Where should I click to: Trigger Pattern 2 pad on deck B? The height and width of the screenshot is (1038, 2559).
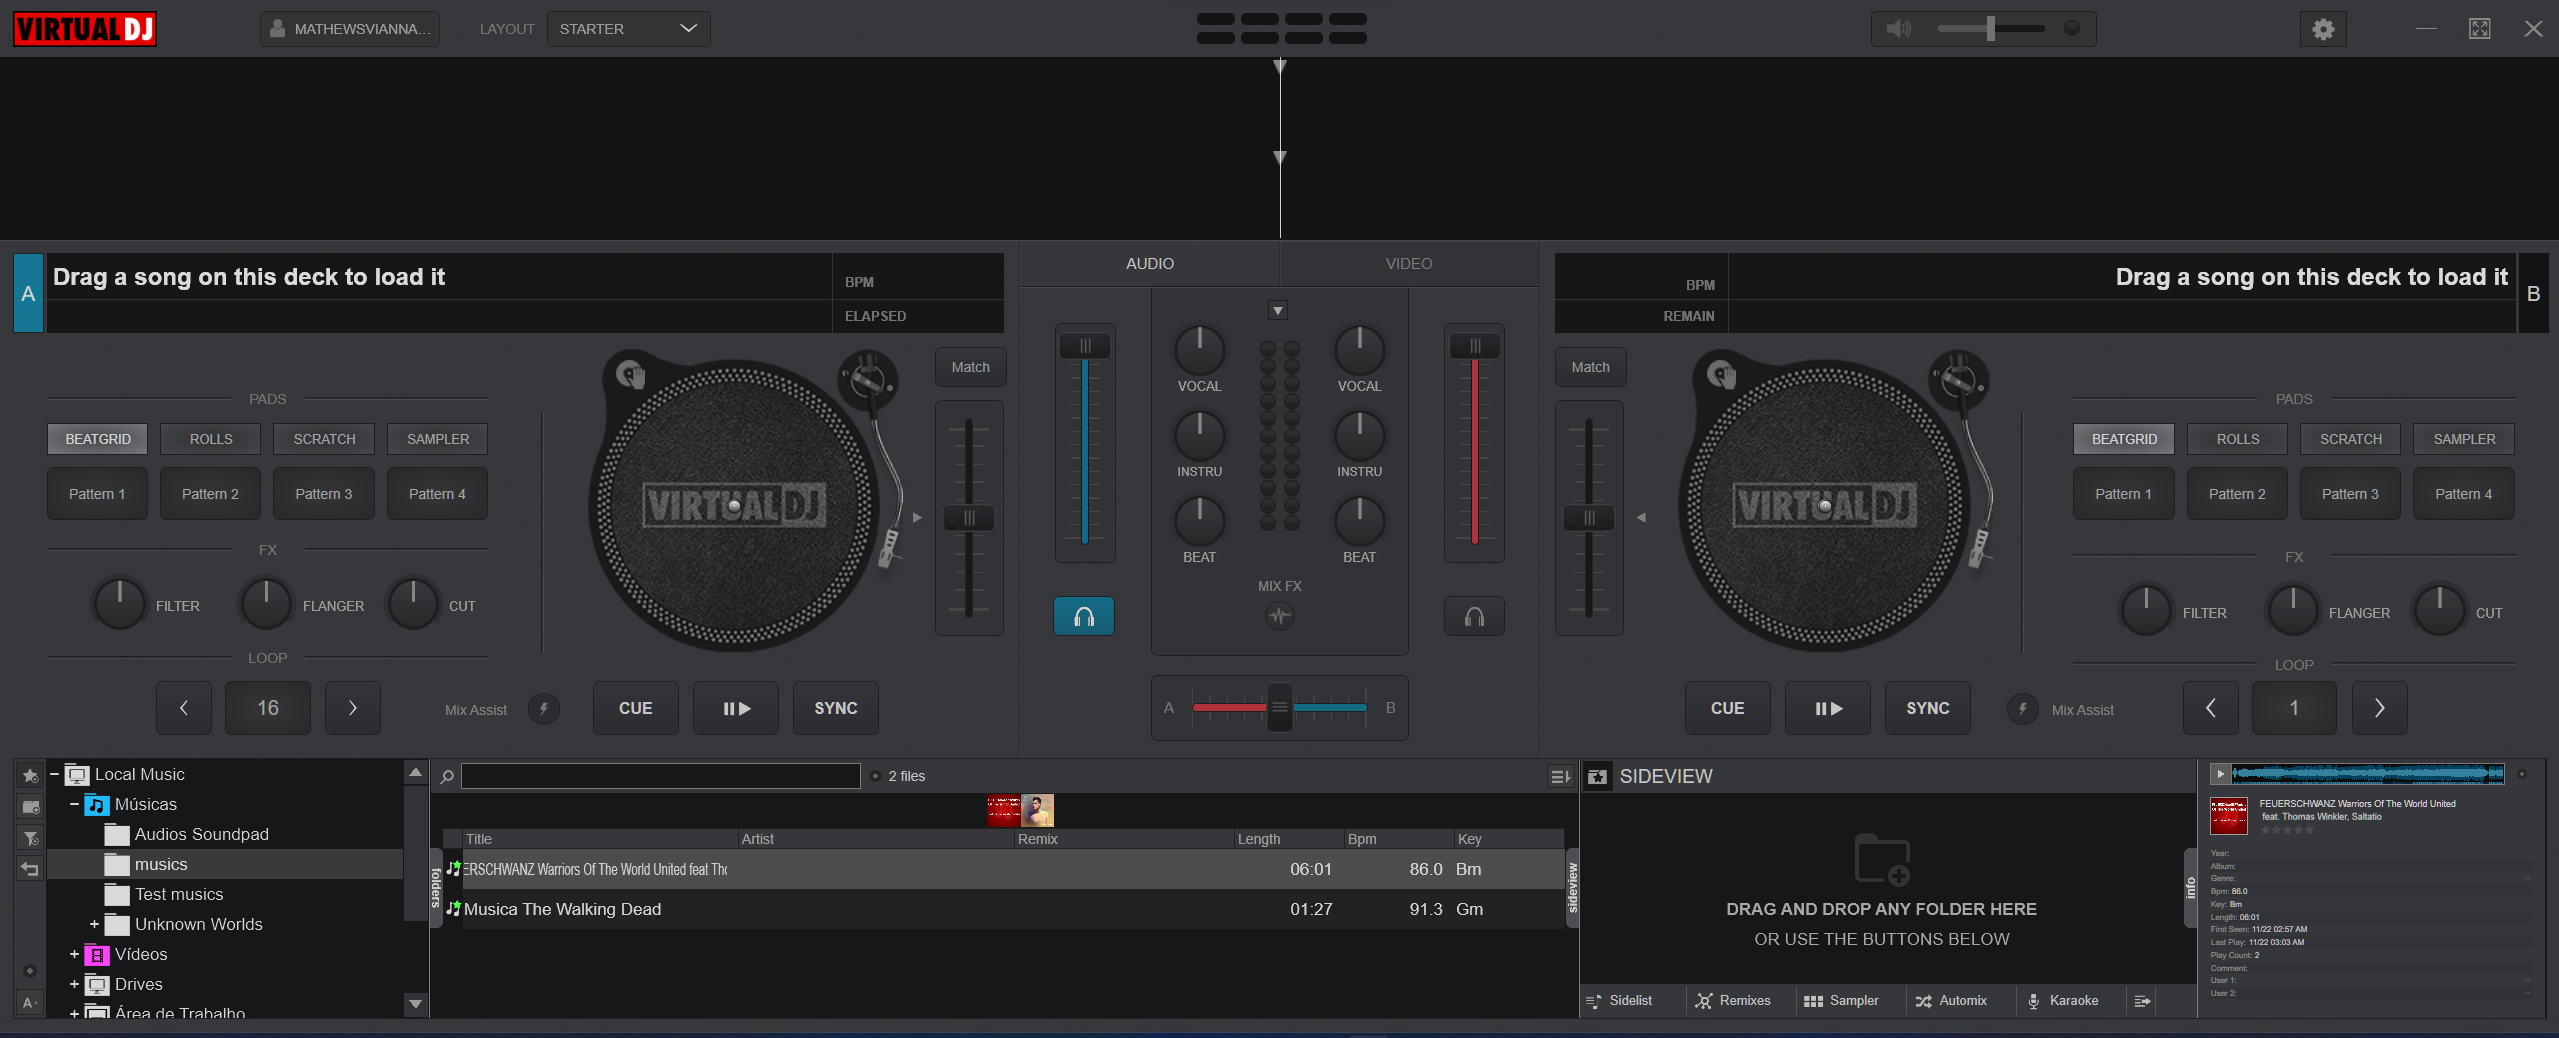2237,494
